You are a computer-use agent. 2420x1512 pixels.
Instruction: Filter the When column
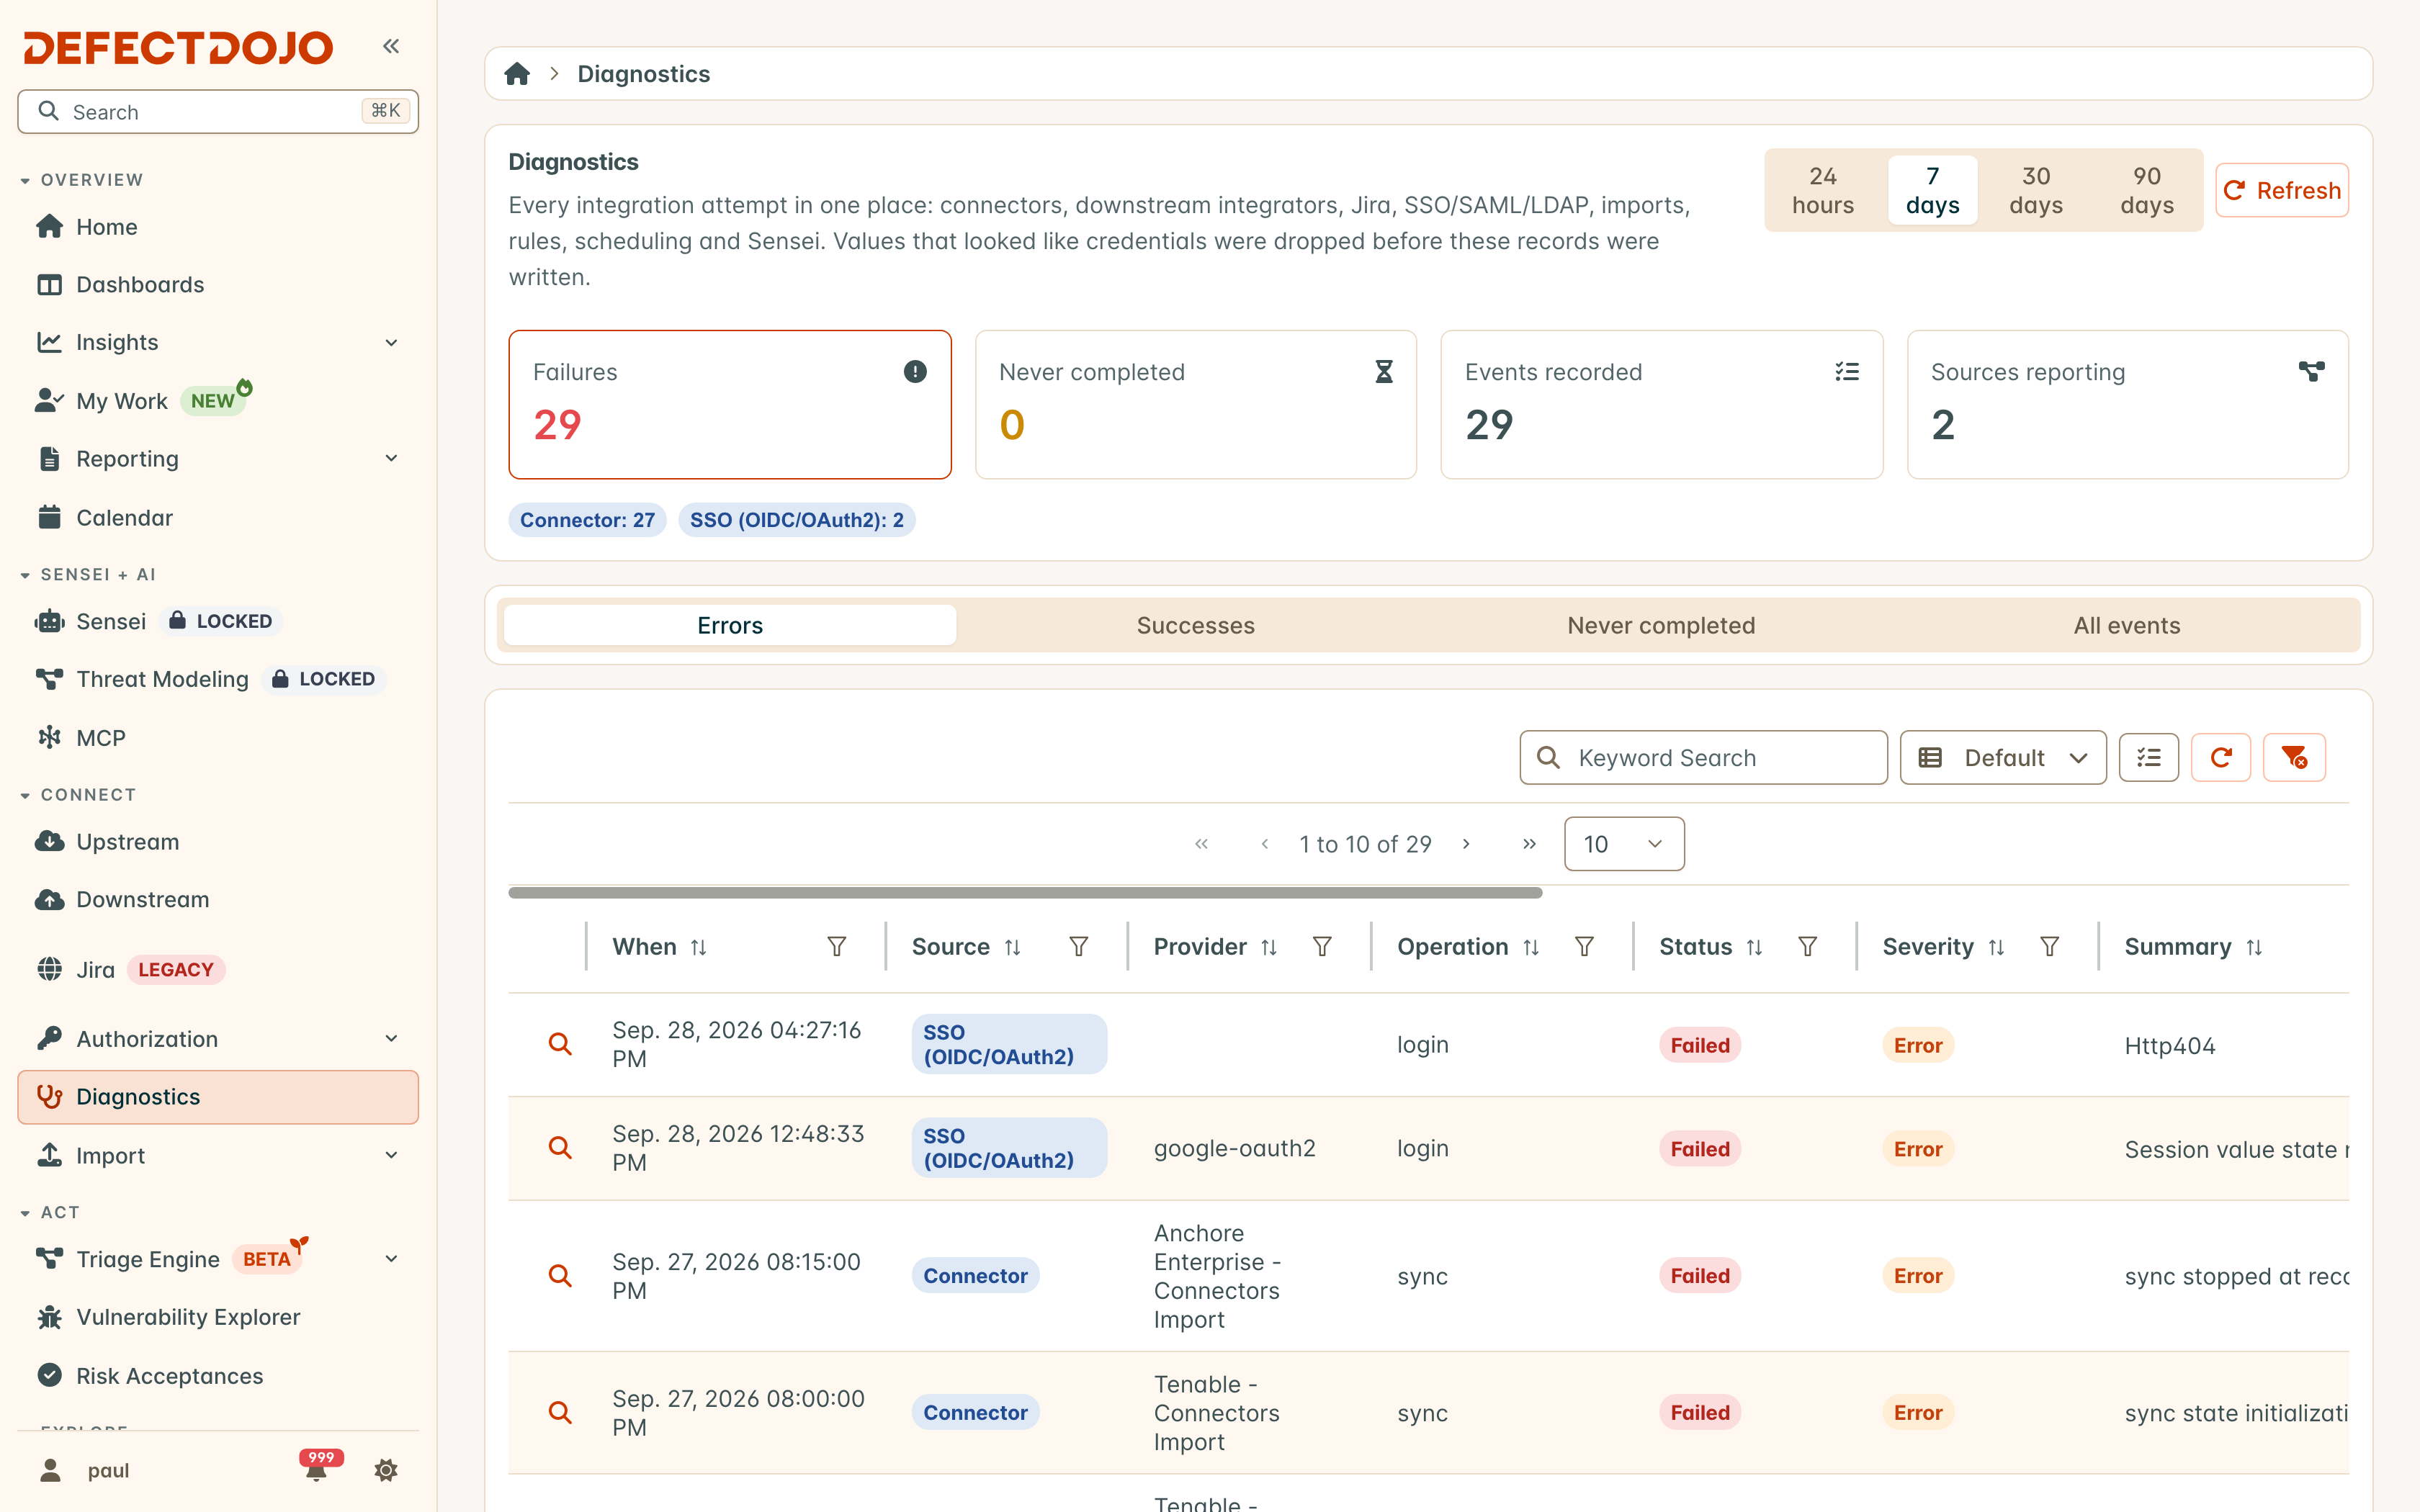pos(837,946)
